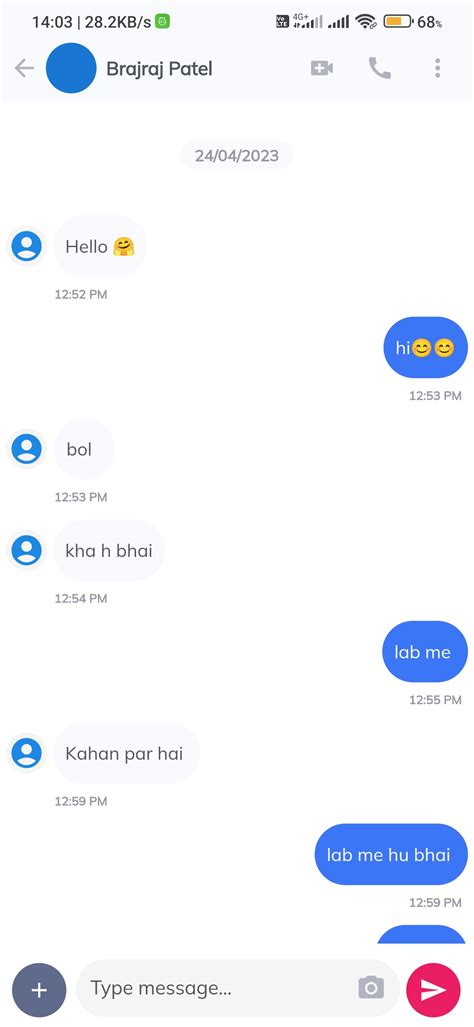Select the 'hi' sent message bubble
Screen dimensions: 474x1027
tap(426, 348)
